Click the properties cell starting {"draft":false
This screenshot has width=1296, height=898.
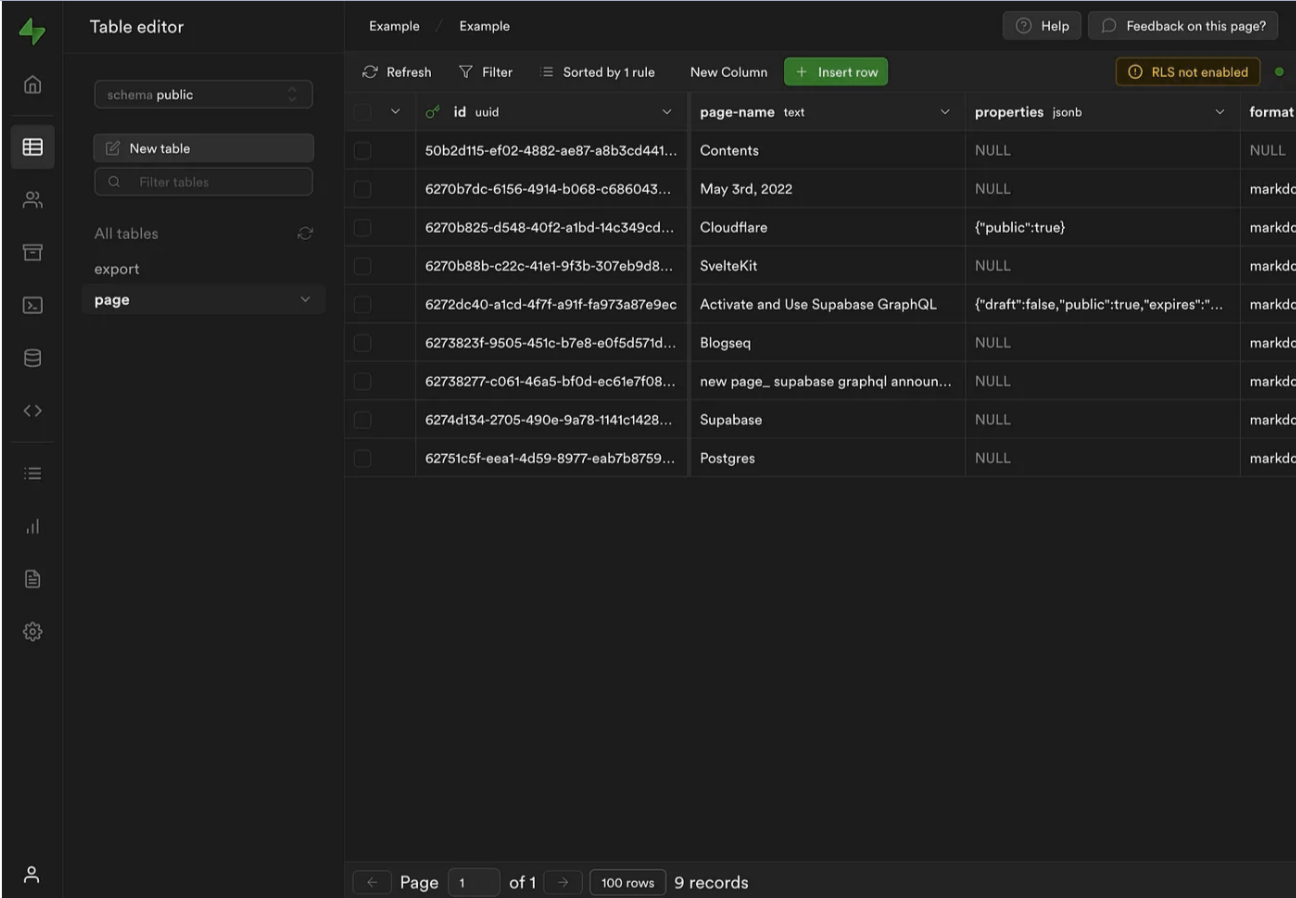coord(1102,305)
